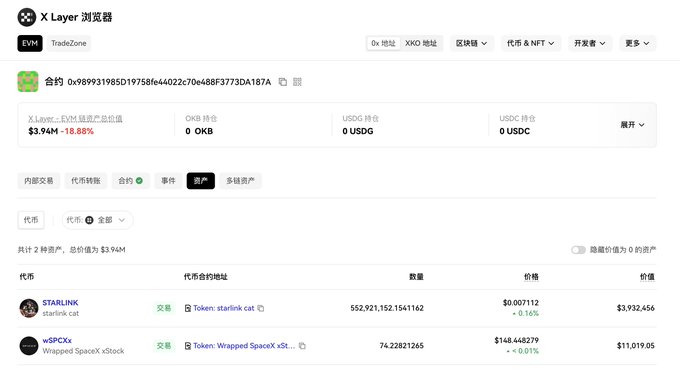
Task: Click the green contract avatar identicon
Action: pyautogui.click(x=28, y=82)
